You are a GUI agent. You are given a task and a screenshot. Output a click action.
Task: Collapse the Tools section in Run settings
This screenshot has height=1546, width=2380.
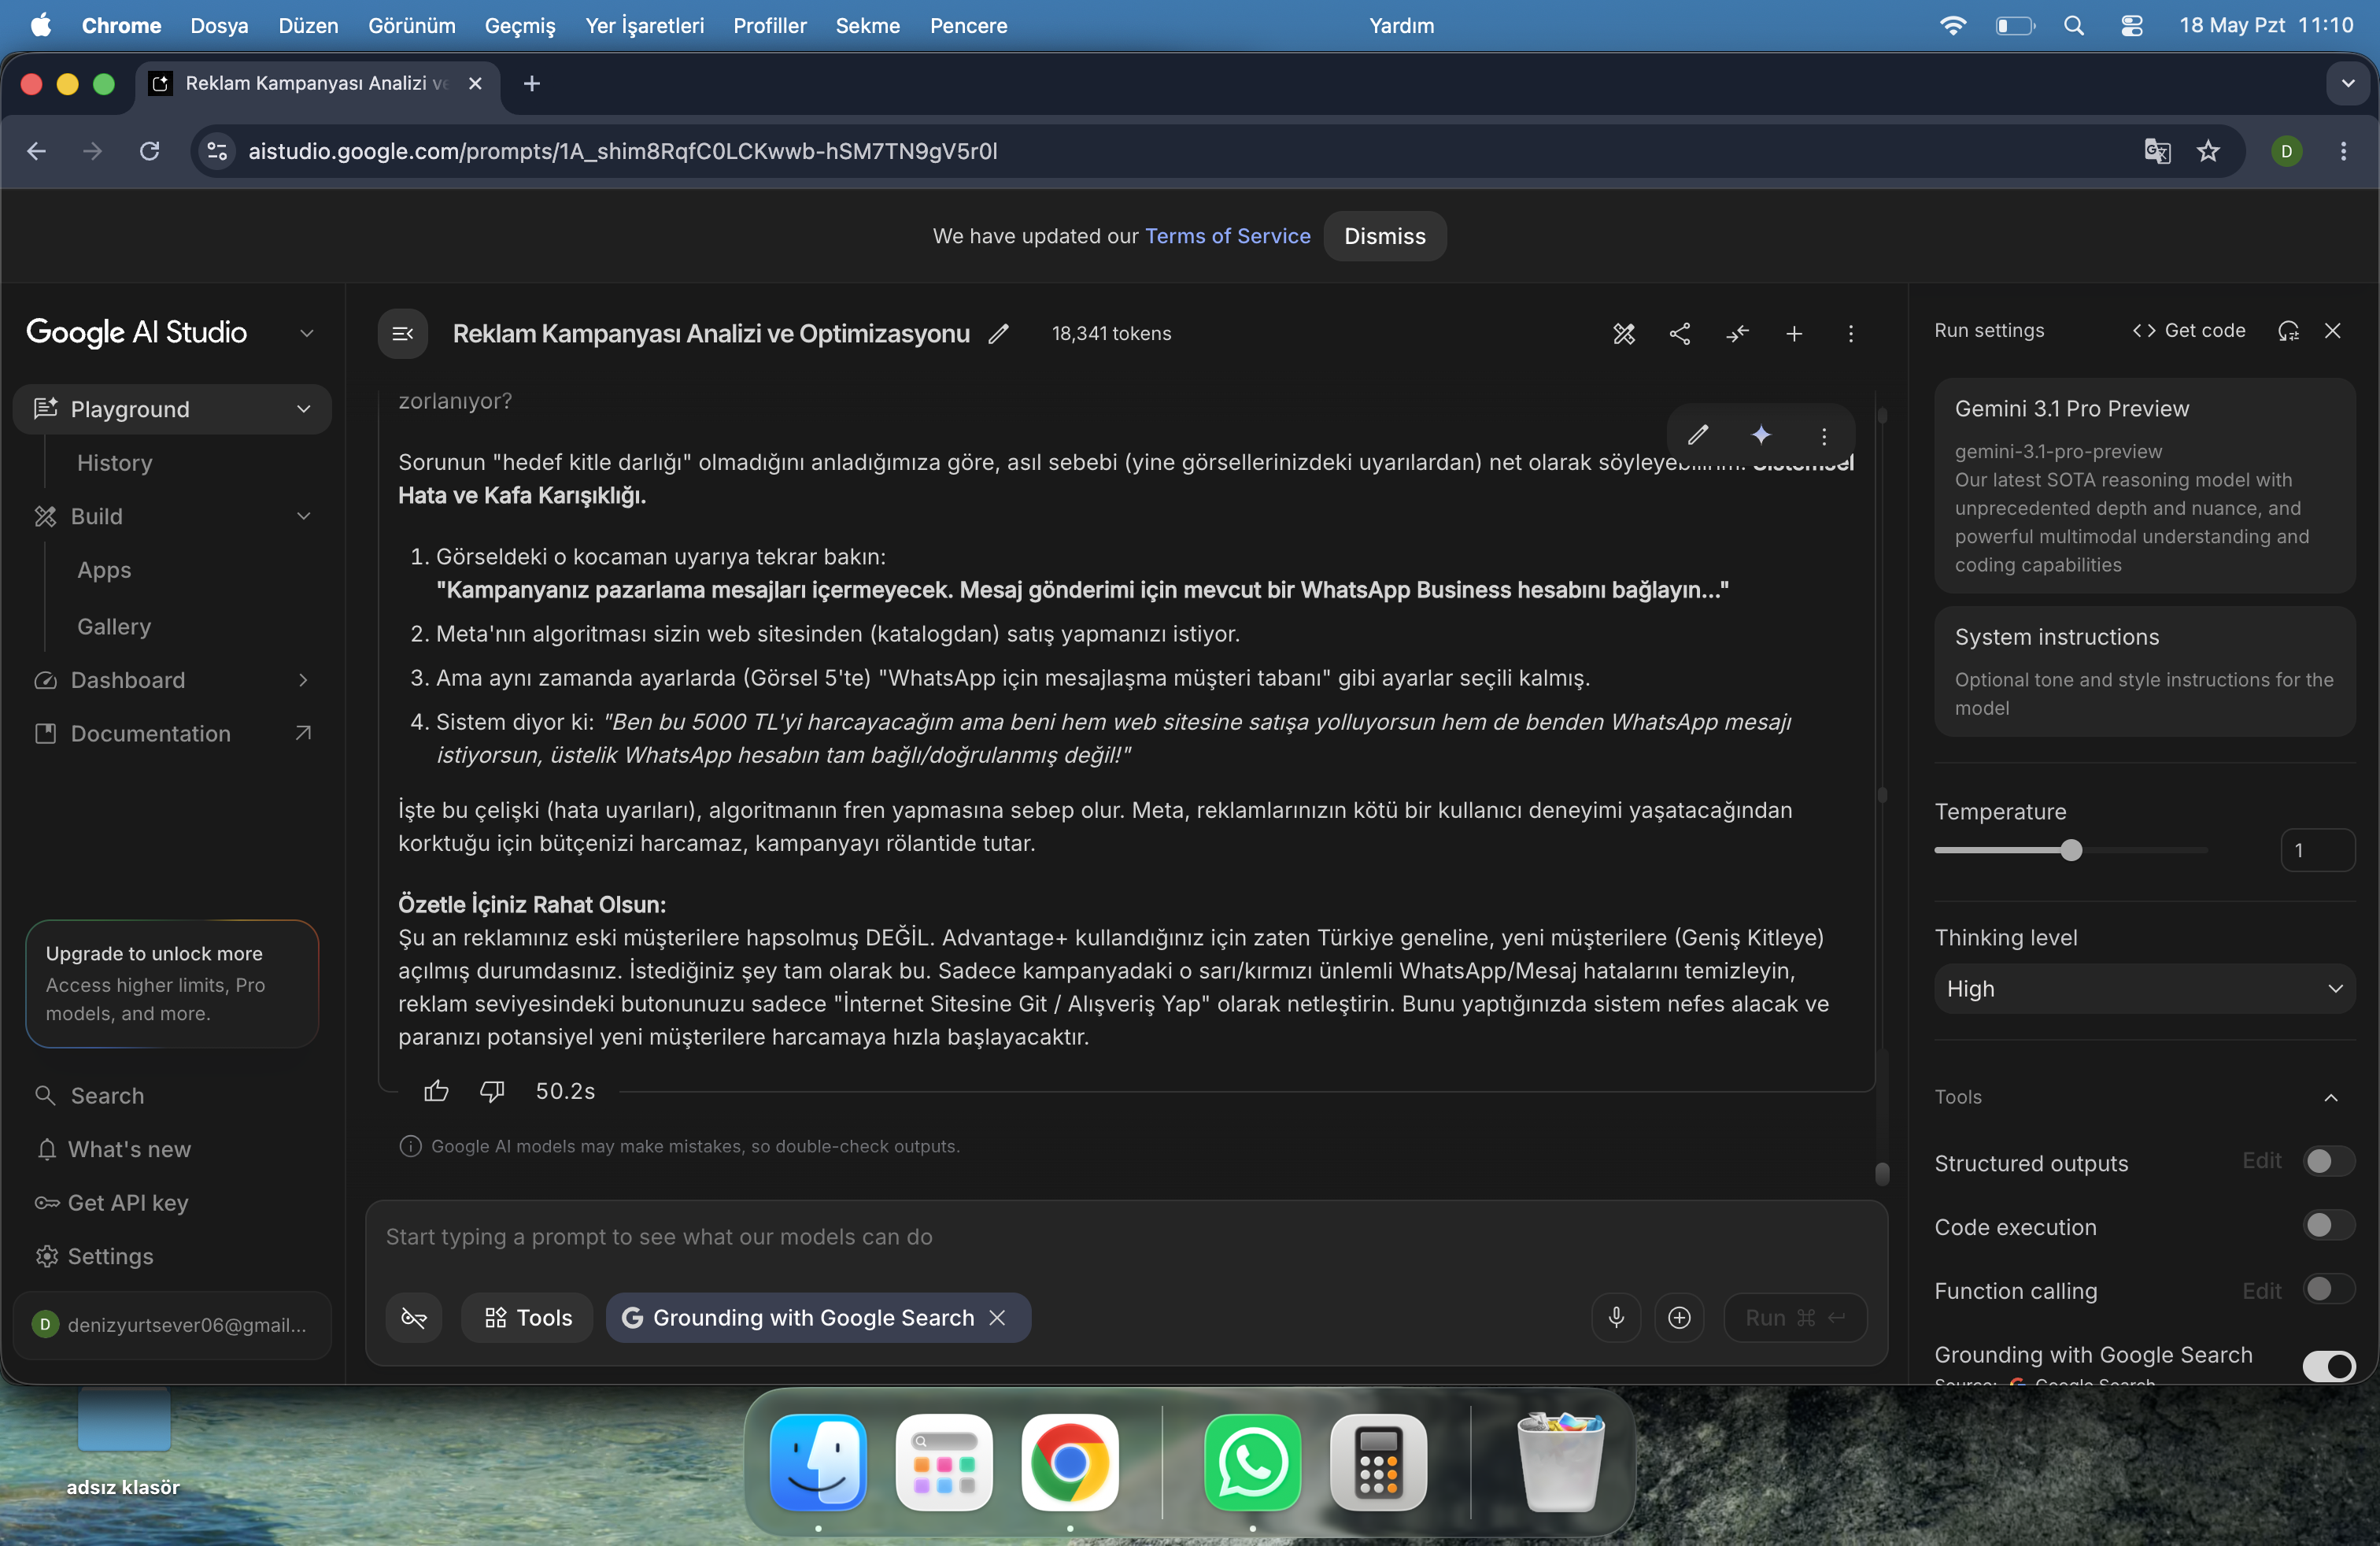point(2331,1097)
